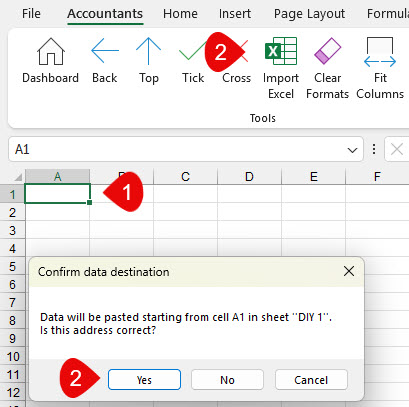Select cell A1 in the sheet

(x=57, y=193)
